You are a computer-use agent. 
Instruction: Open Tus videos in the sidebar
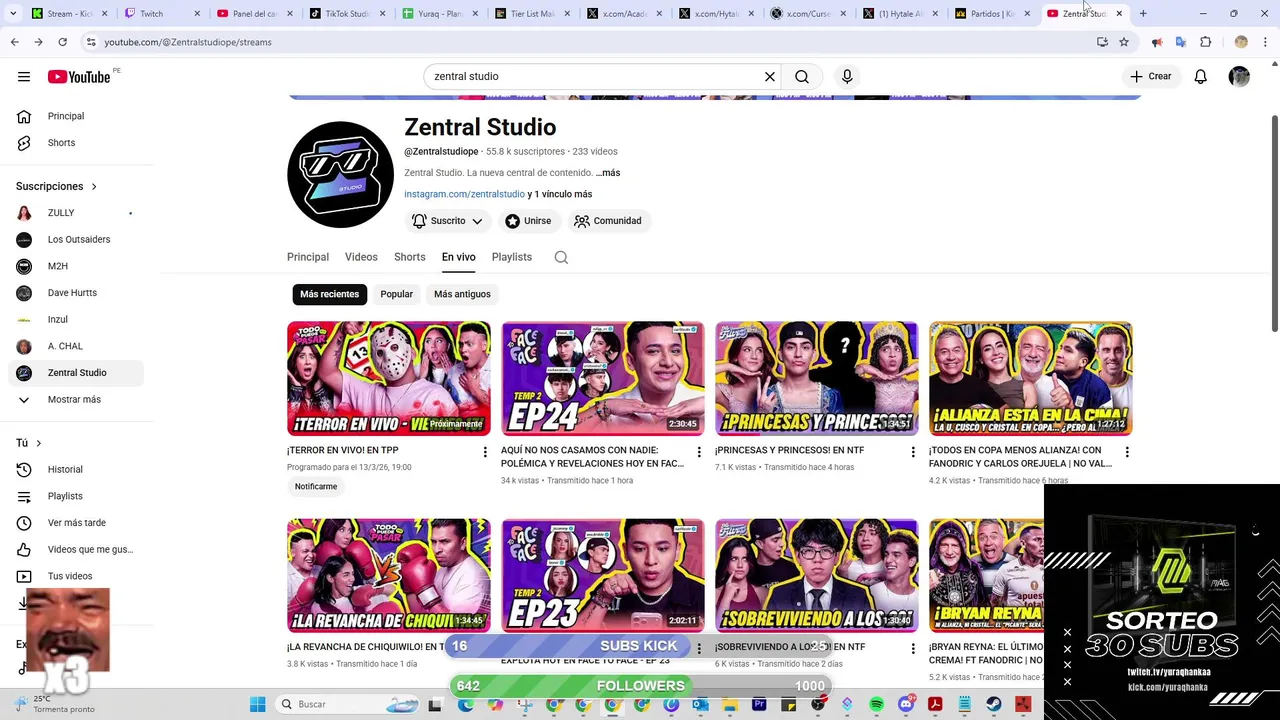76,576
